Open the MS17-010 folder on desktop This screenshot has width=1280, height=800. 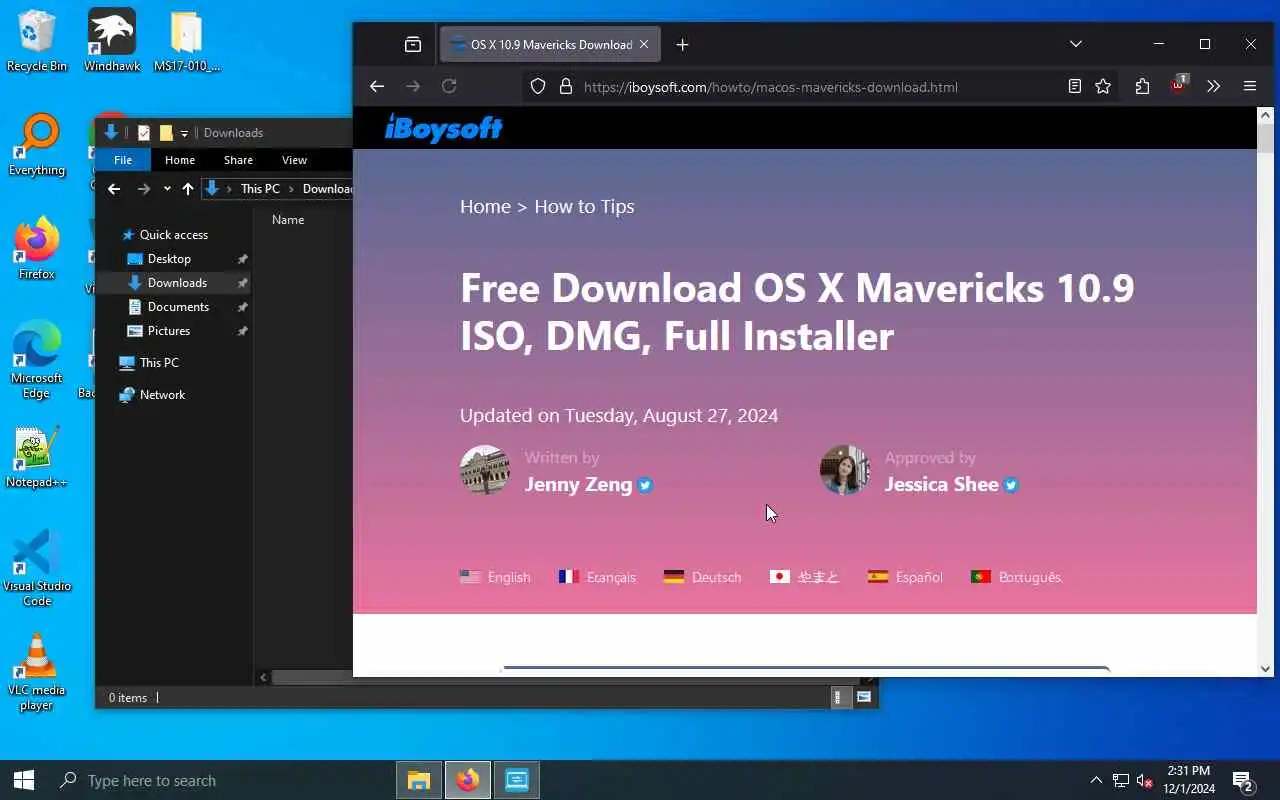(x=186, y=41)
